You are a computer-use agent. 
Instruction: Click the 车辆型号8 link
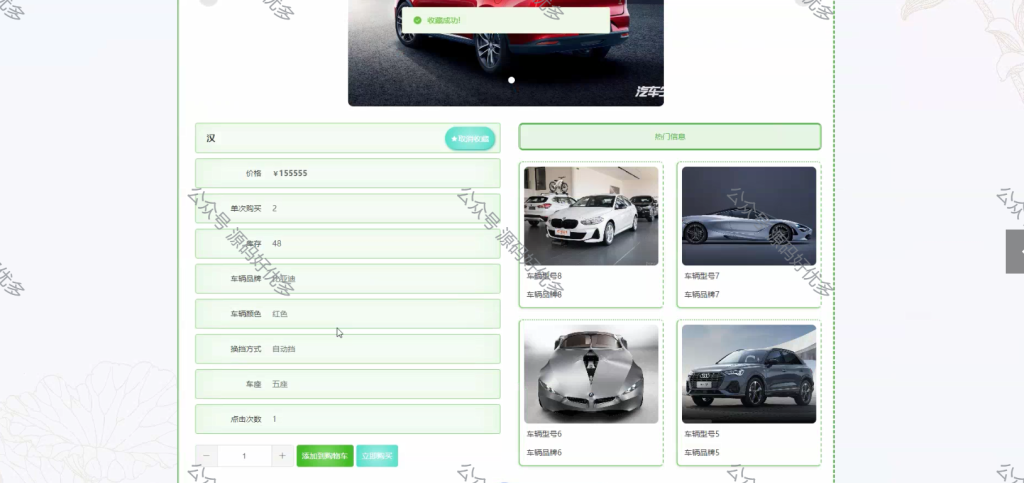click(x=544, y=276)
